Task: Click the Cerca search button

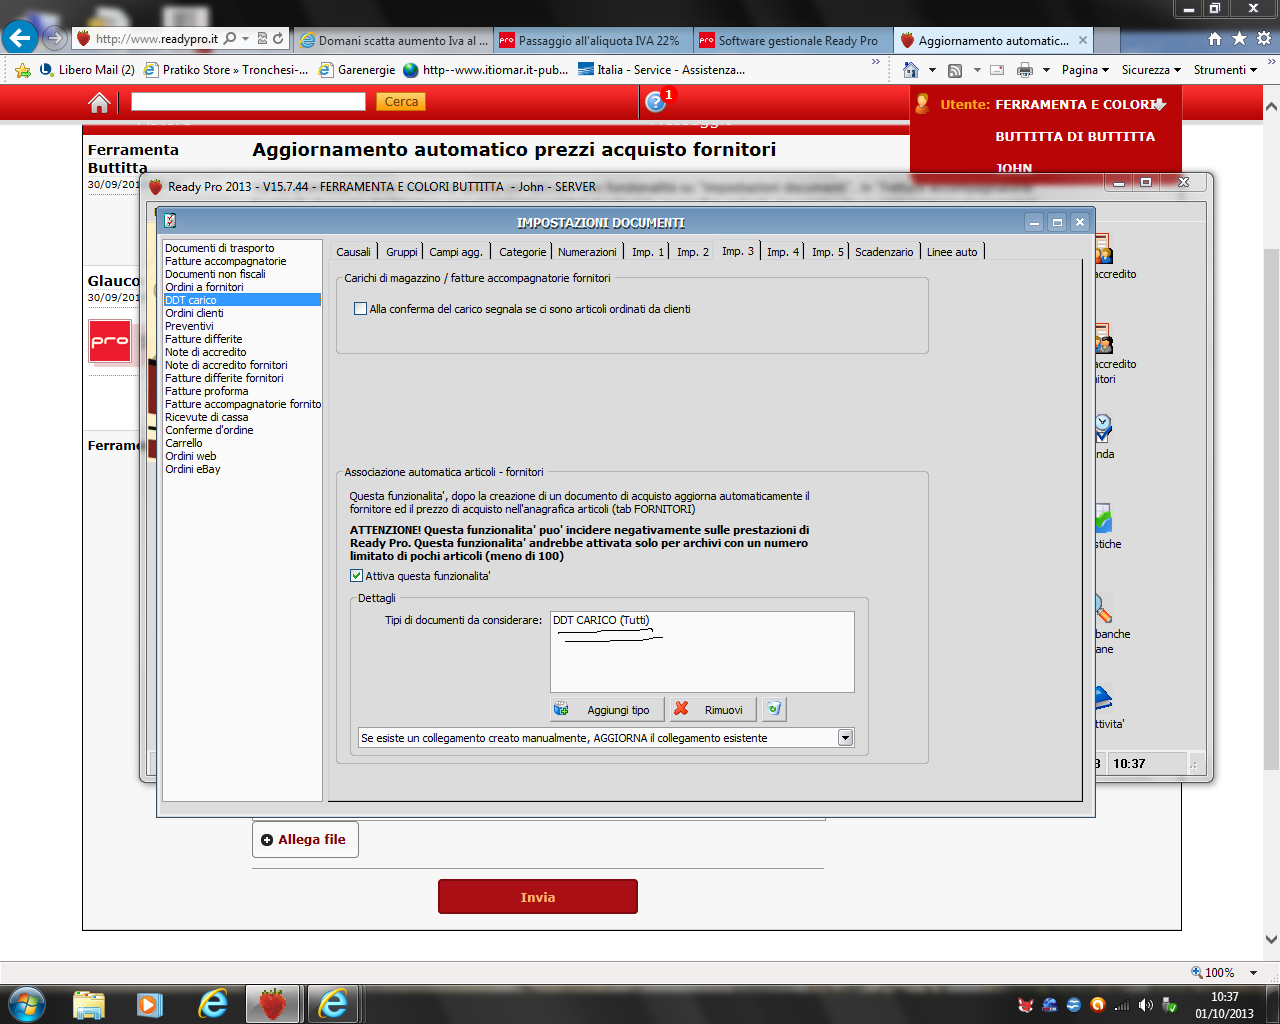Action: click(x=401, y=101)
